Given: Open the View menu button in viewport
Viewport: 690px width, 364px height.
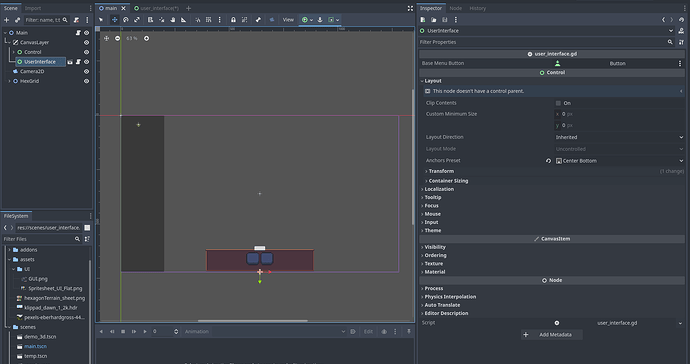Looking at the screenshot, I should 288,20.
